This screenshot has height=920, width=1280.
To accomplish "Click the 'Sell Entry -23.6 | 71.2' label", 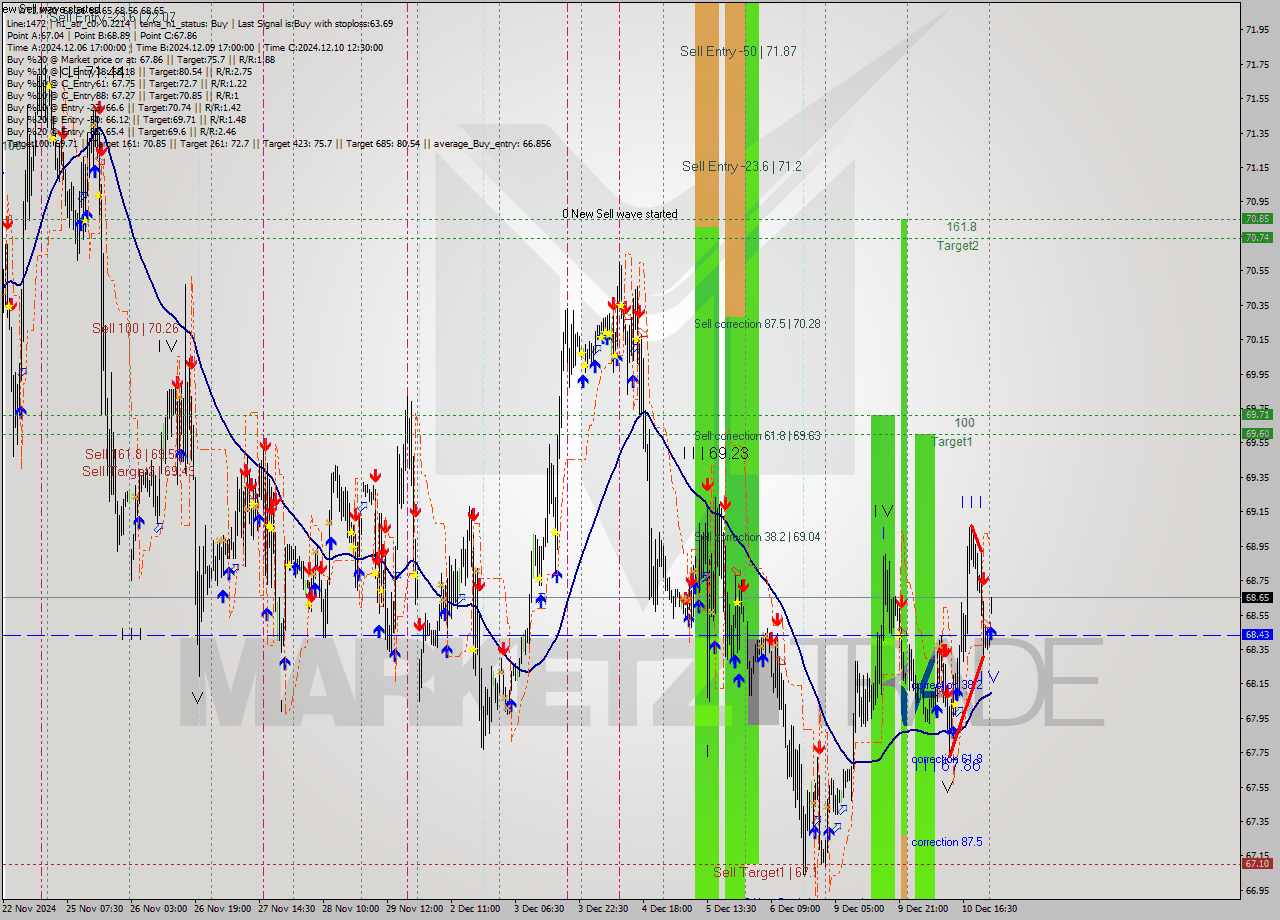I will tap(741, 167).
